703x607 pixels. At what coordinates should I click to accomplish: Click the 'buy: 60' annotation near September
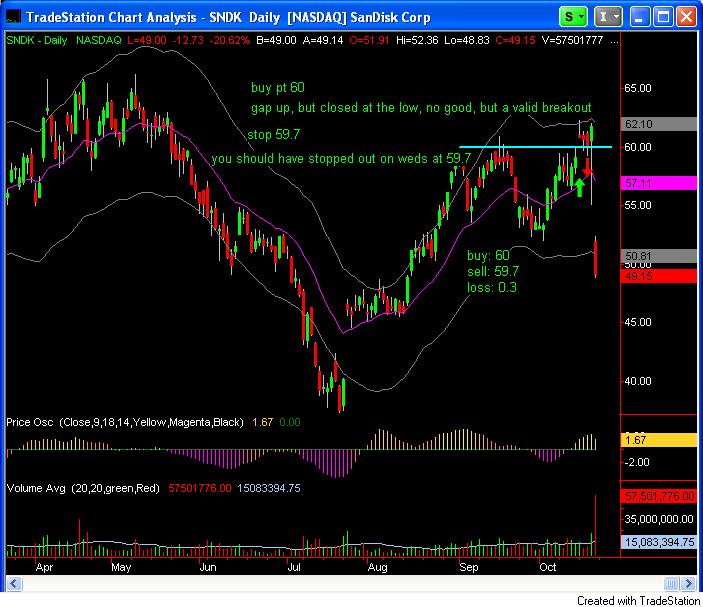tap(488, 256)
